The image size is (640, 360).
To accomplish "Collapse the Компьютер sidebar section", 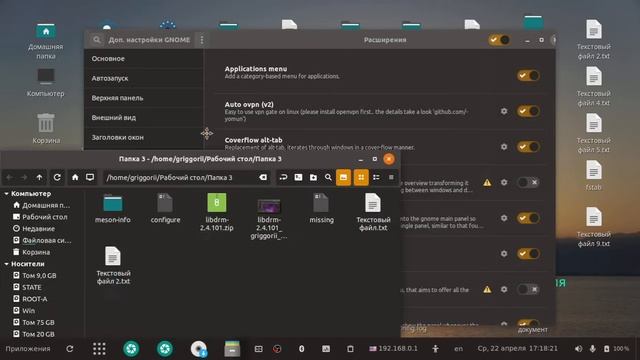I will coord(7,193).
